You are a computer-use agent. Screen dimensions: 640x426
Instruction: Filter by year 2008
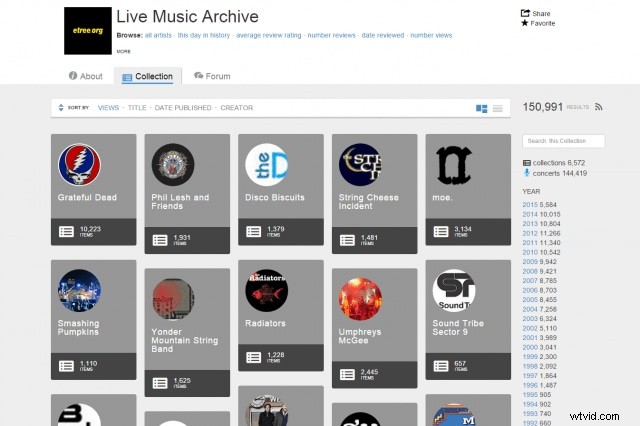tap(530, 271)
